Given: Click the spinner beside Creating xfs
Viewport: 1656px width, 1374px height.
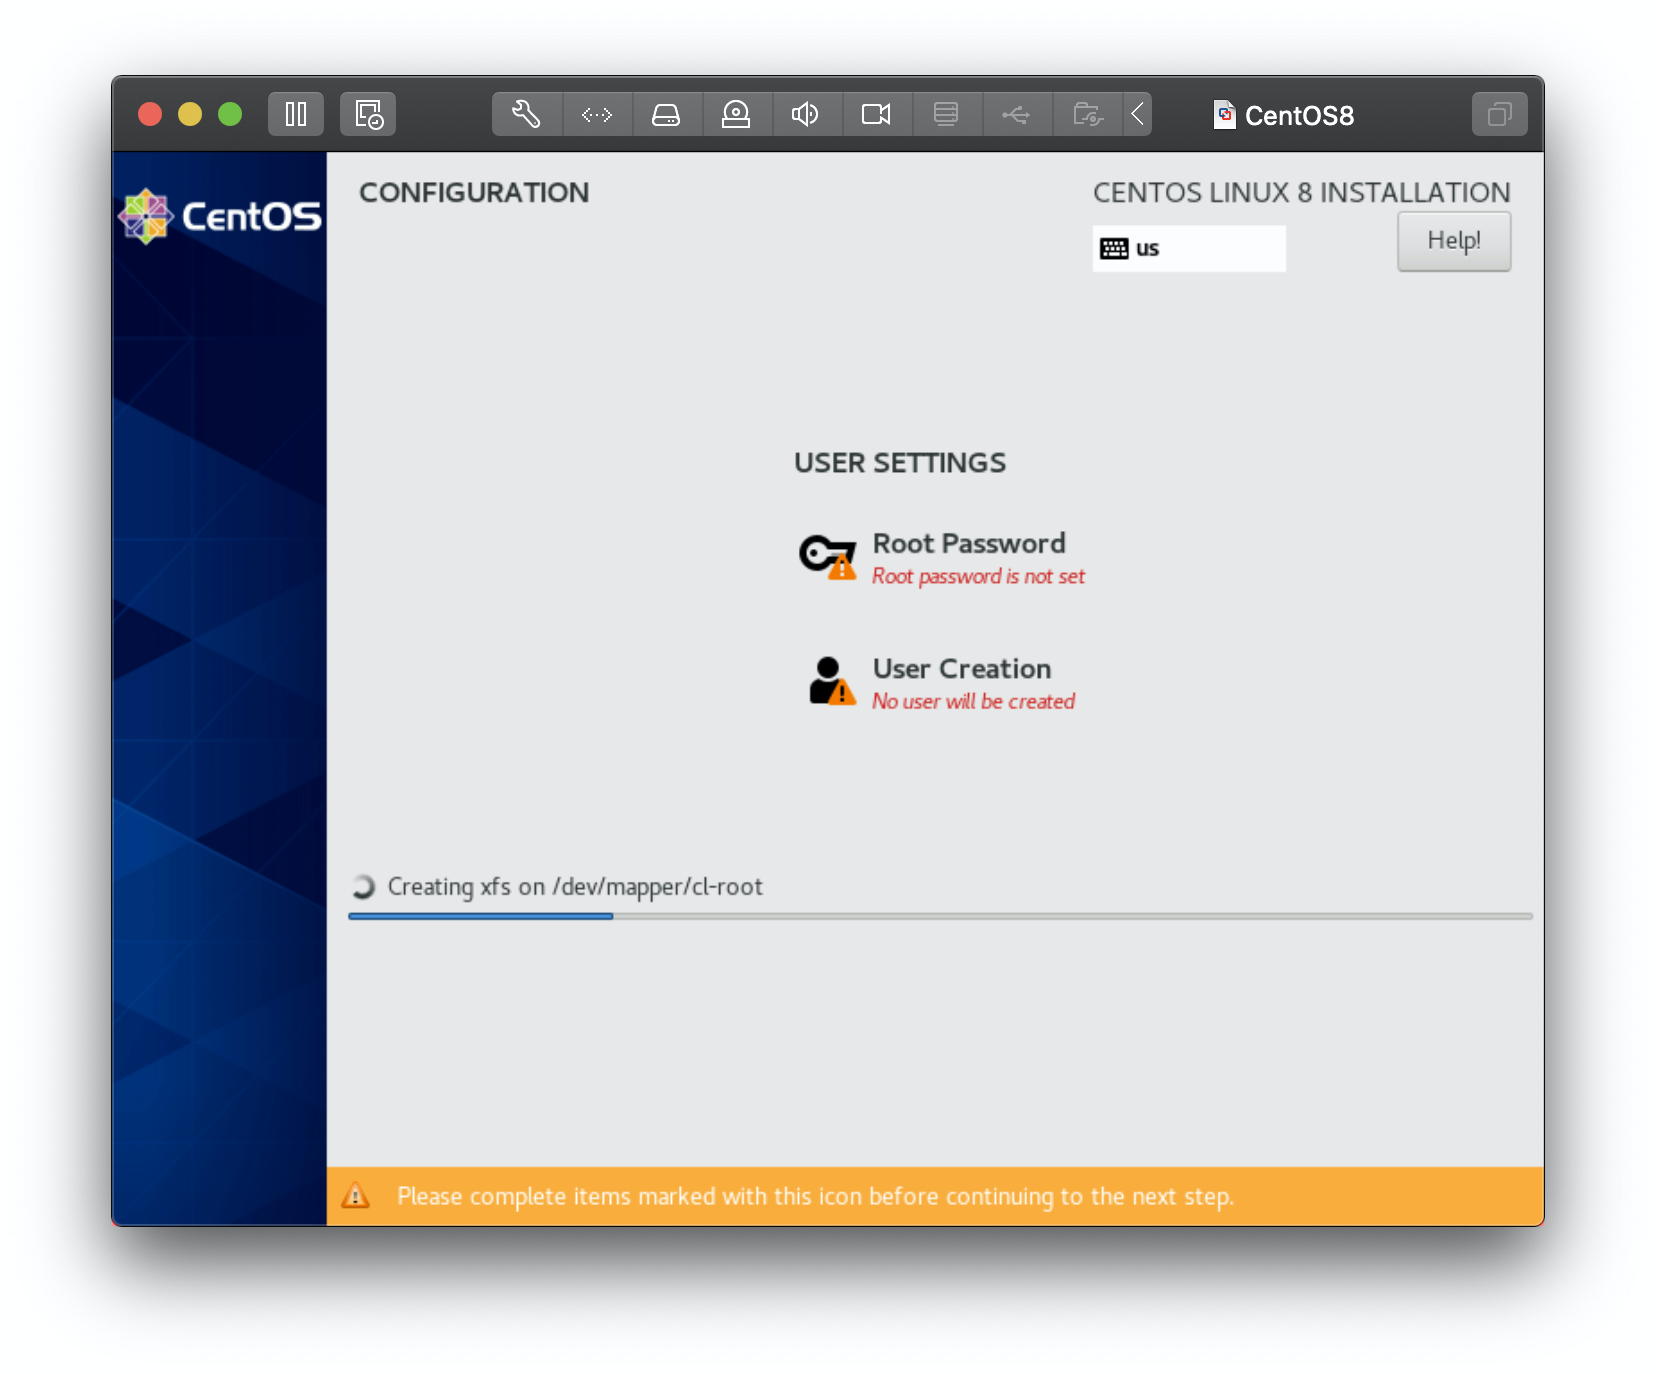Looking at the screenshot, I should click(363, 887).
